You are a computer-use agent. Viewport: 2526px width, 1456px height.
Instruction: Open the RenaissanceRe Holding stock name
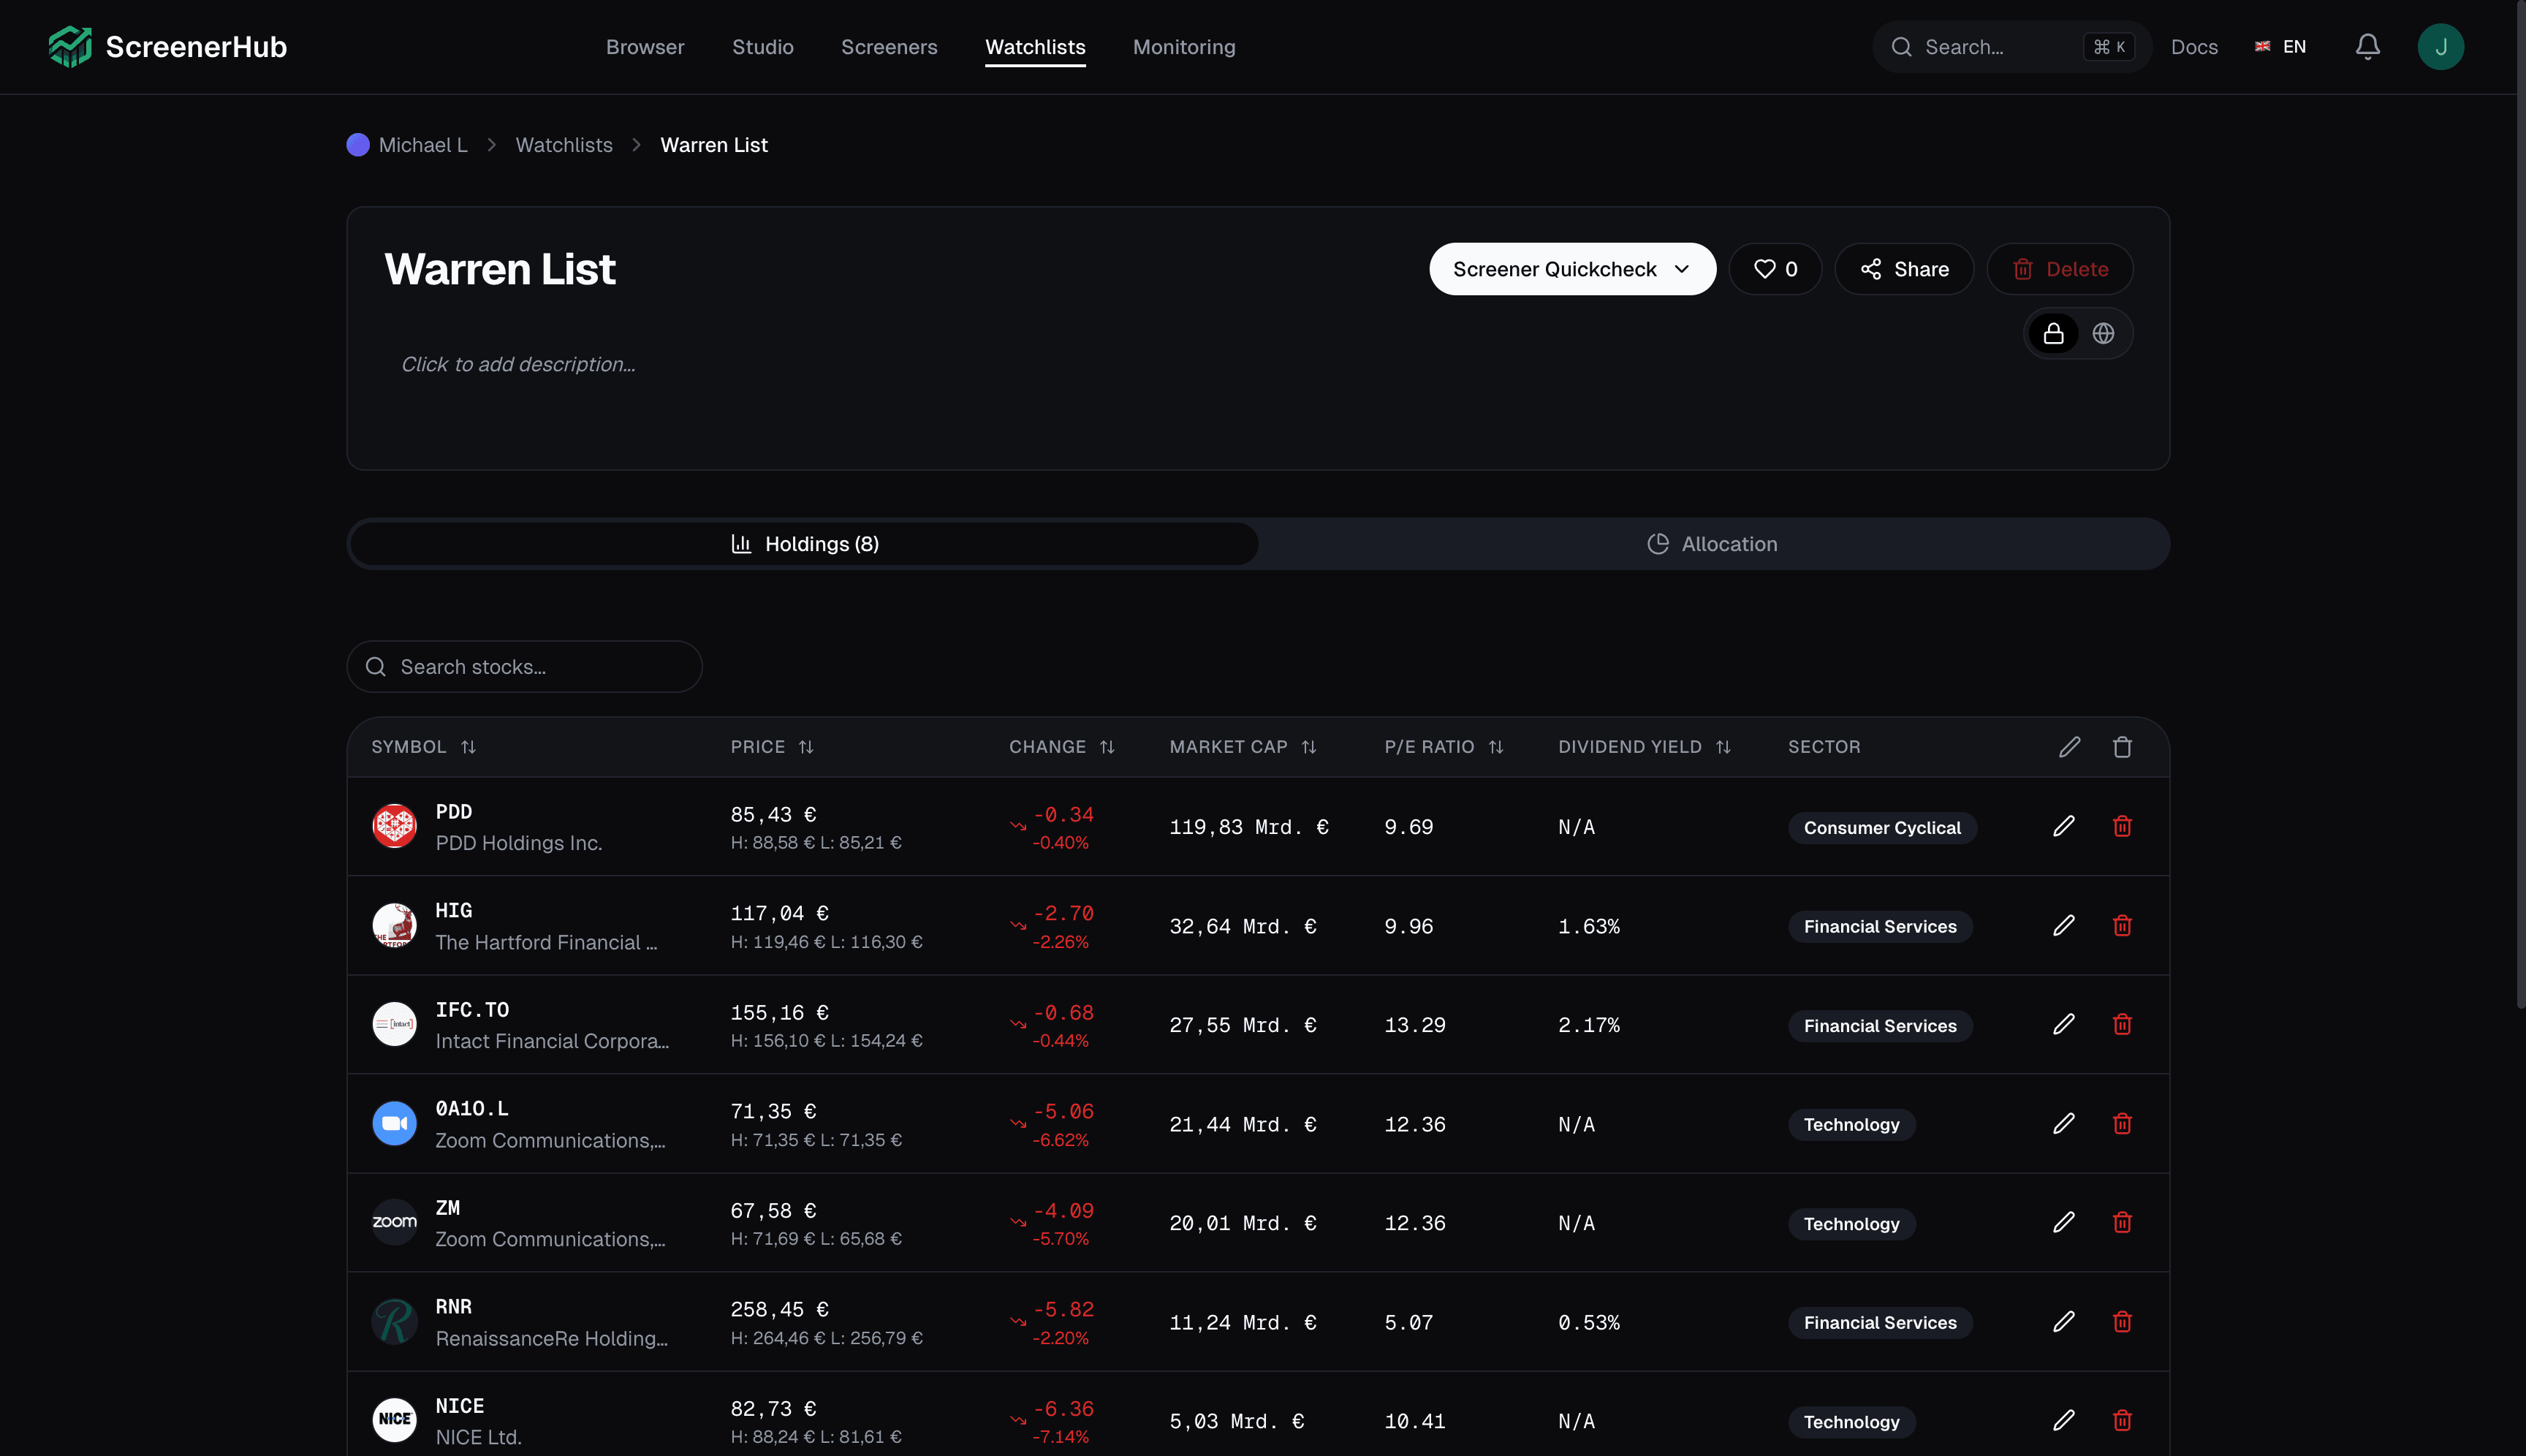551,1339
